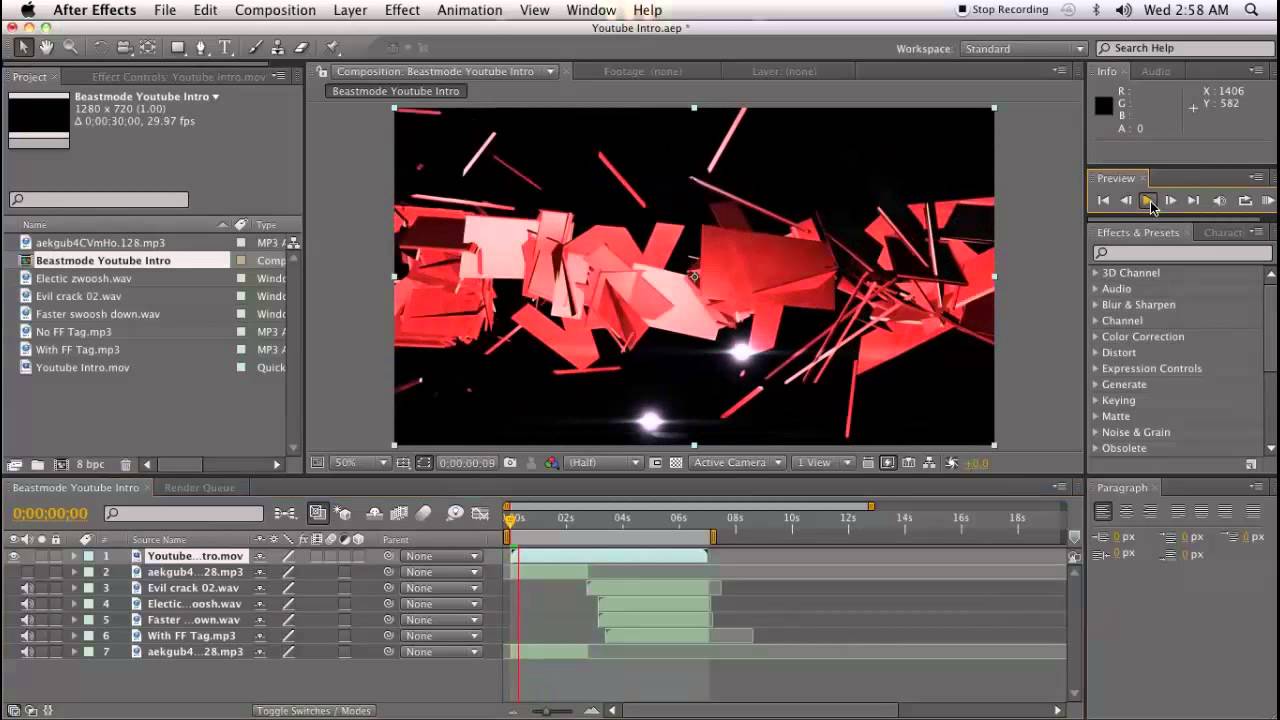Switch to the Audio panel tab
1280x720 pixels.
tap(1156, 71)
